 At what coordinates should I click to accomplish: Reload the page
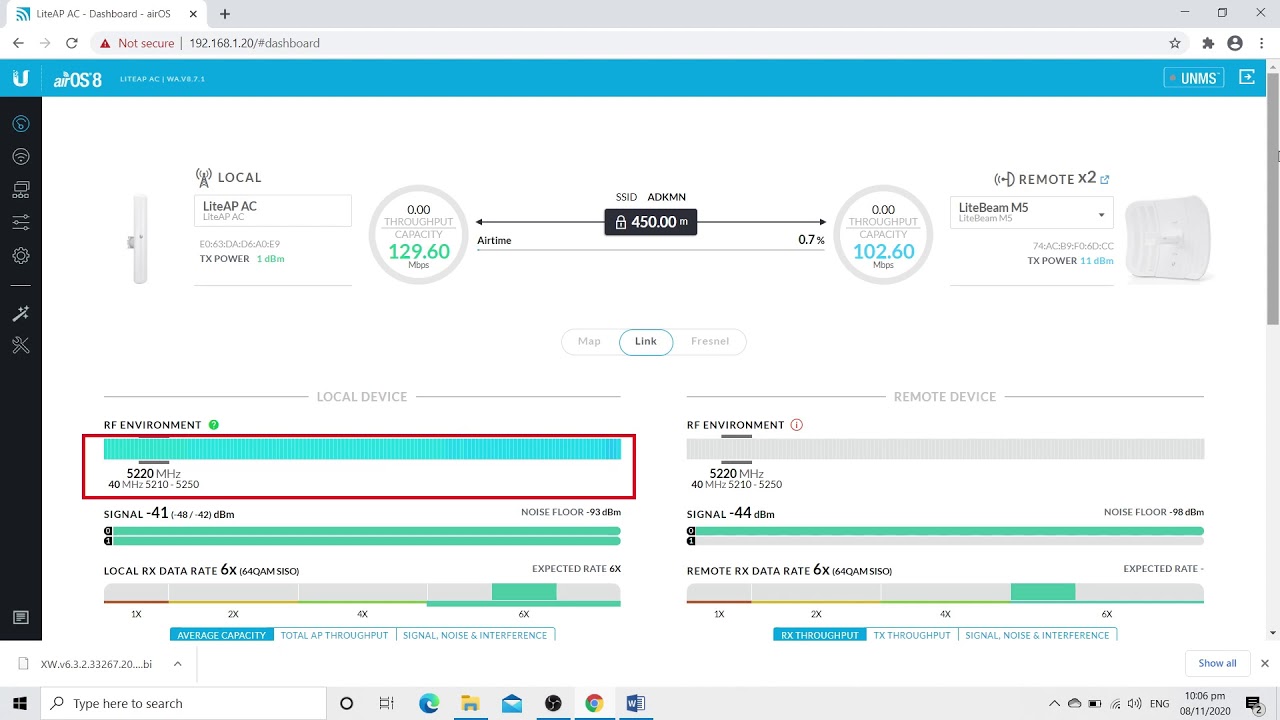click(72, 43)
